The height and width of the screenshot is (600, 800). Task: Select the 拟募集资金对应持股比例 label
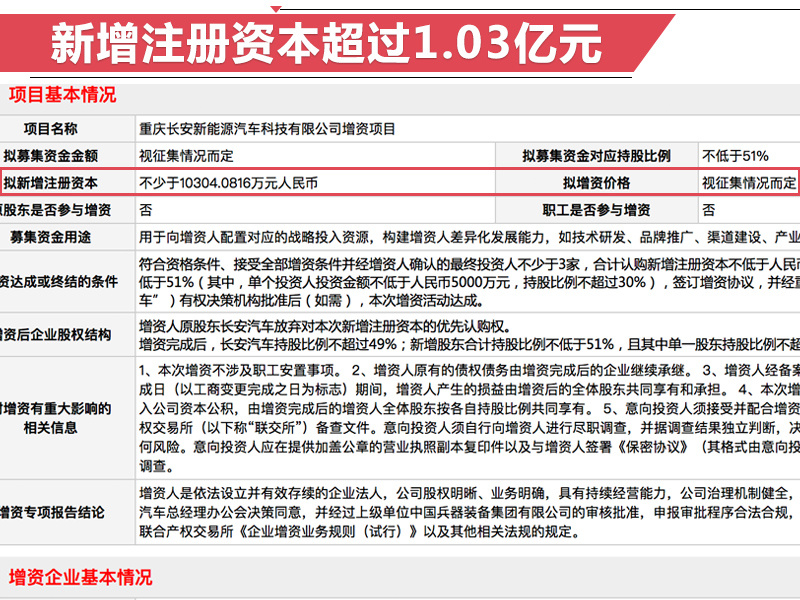click(596, 156)
